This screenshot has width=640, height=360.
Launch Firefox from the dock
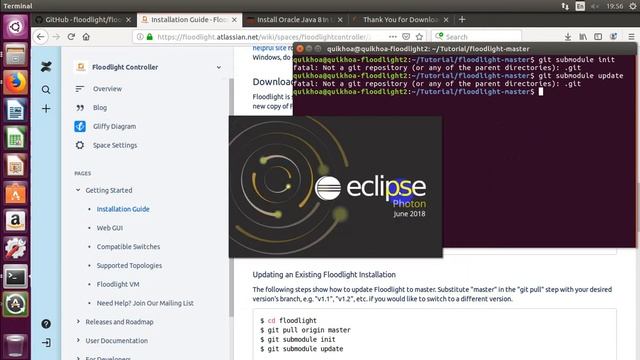[15, 82]
